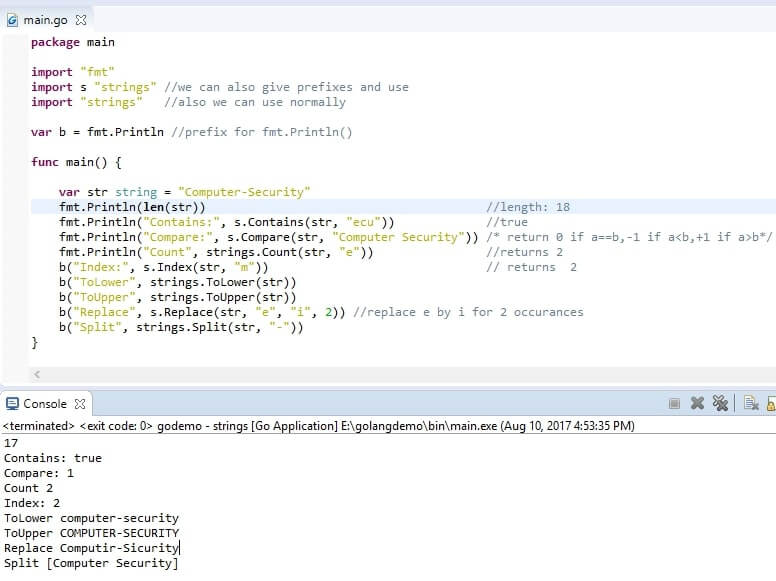The width and height of the screenshot is (776, 581).
Task: Click the strings.ToLower(str) line
Action: (177, 282)
